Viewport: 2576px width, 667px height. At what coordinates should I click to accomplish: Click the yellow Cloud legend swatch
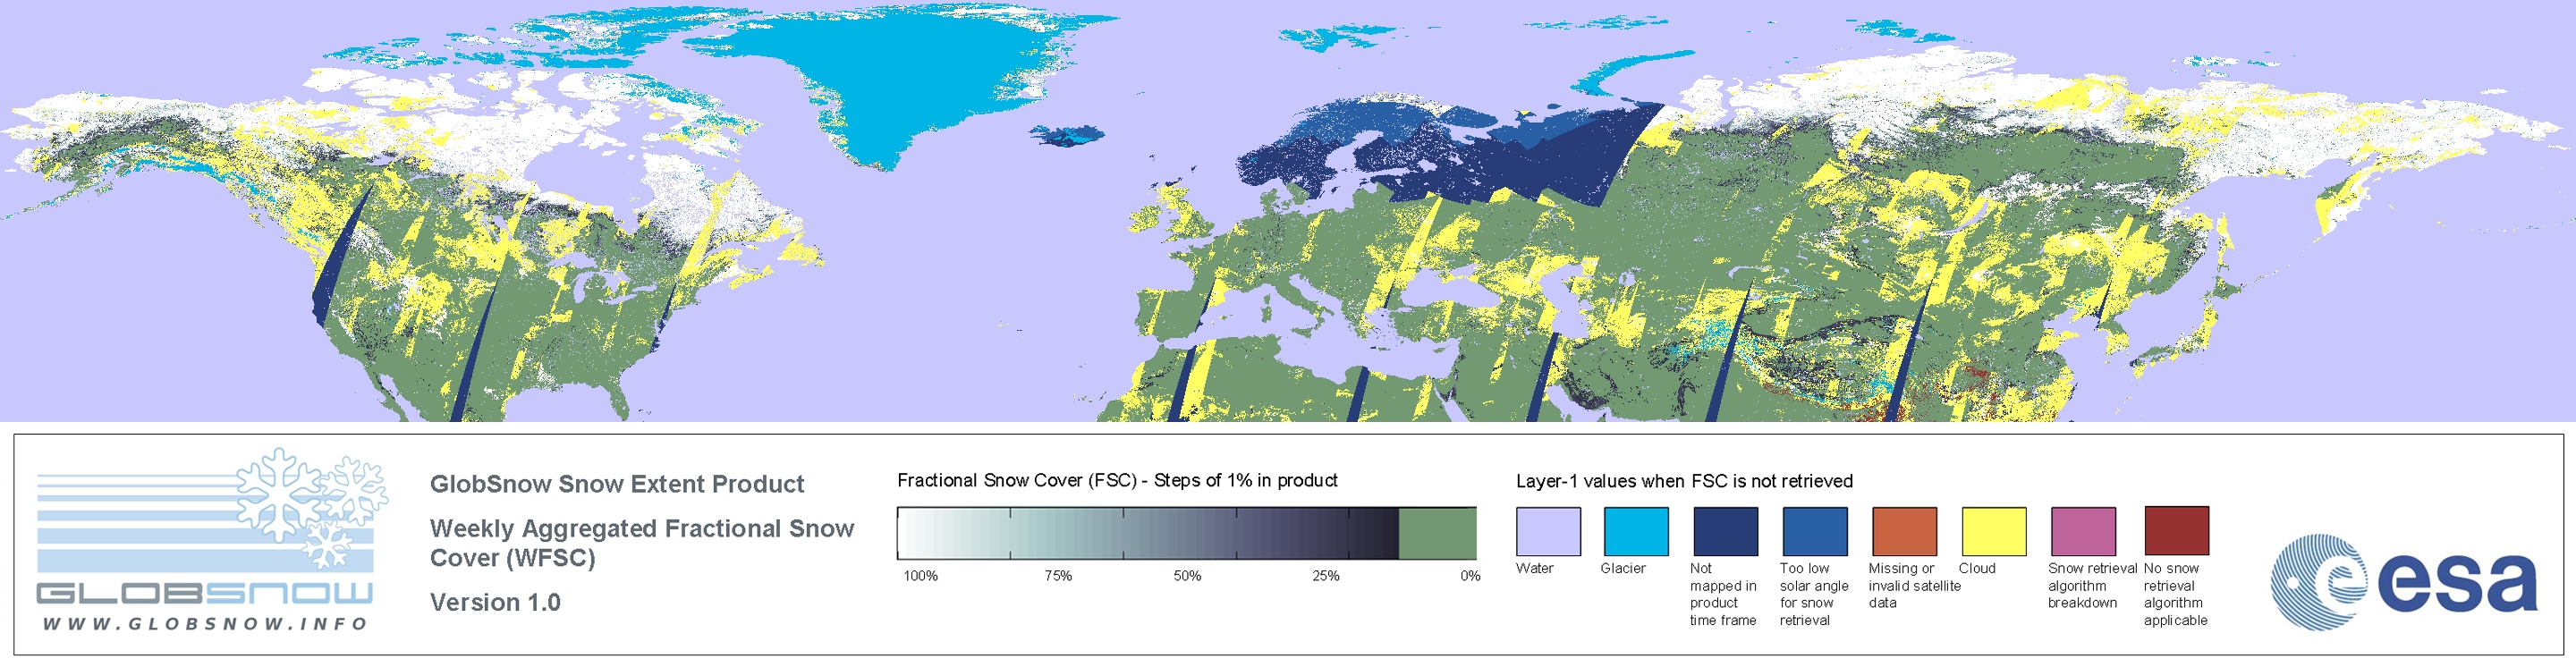[x=1994, y=531]
